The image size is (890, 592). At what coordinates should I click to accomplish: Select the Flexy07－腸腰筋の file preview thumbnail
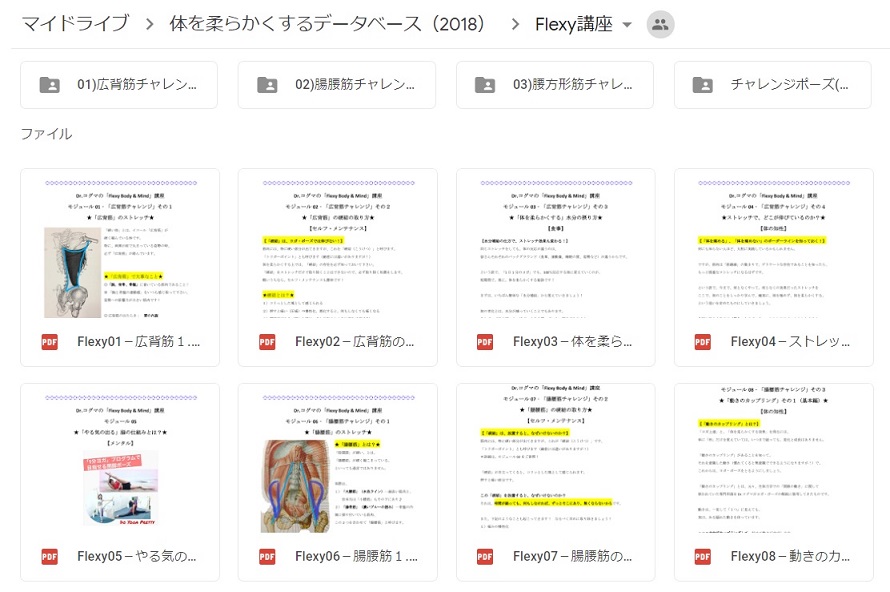[x=556, y=459]
